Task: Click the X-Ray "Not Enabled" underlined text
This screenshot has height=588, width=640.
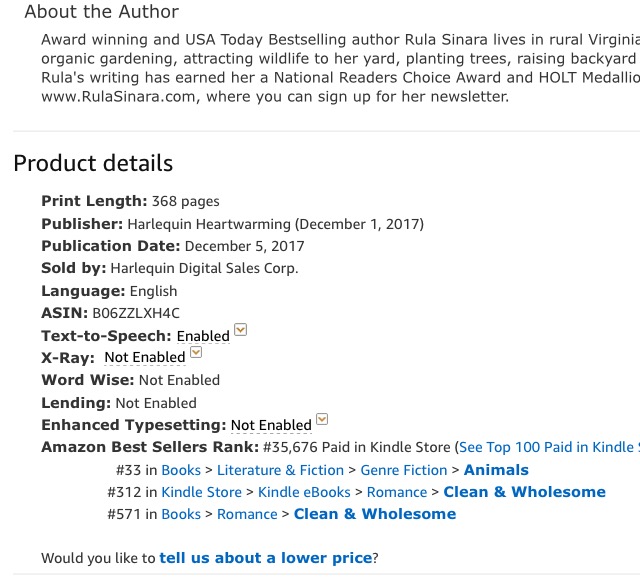Action: click(x=145, y=358)
